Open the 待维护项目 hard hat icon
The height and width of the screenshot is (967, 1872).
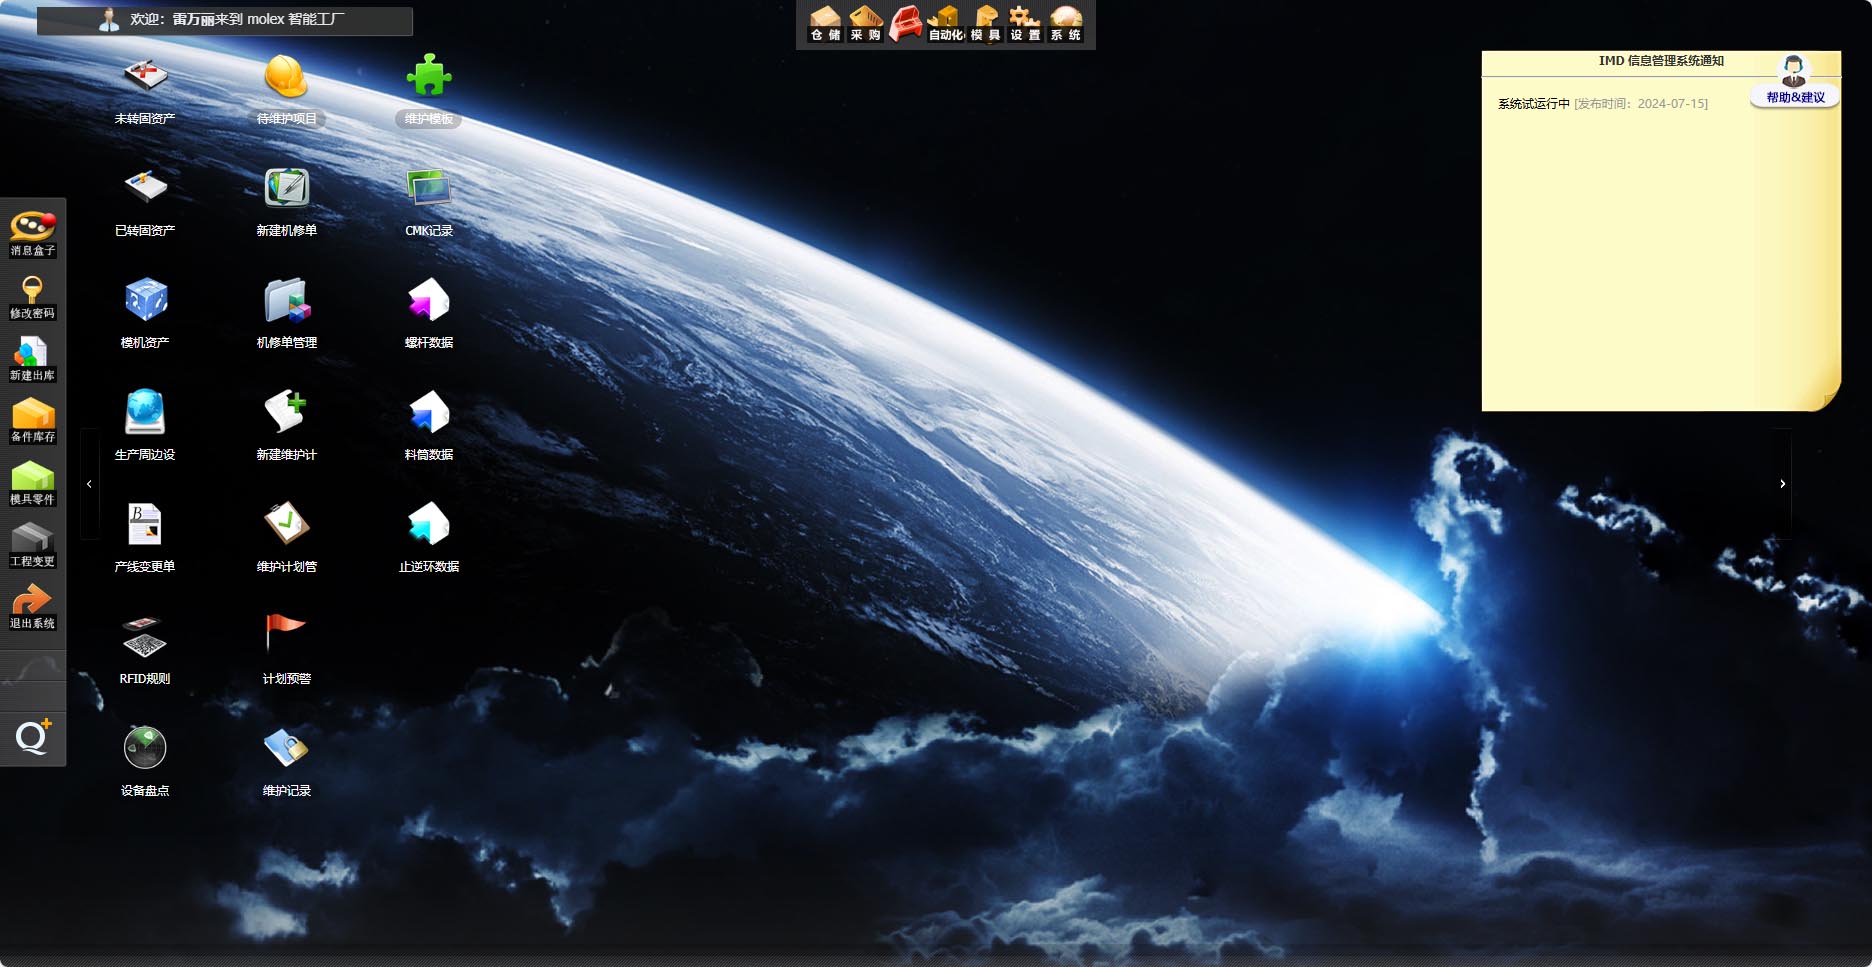tap(286, 86)
